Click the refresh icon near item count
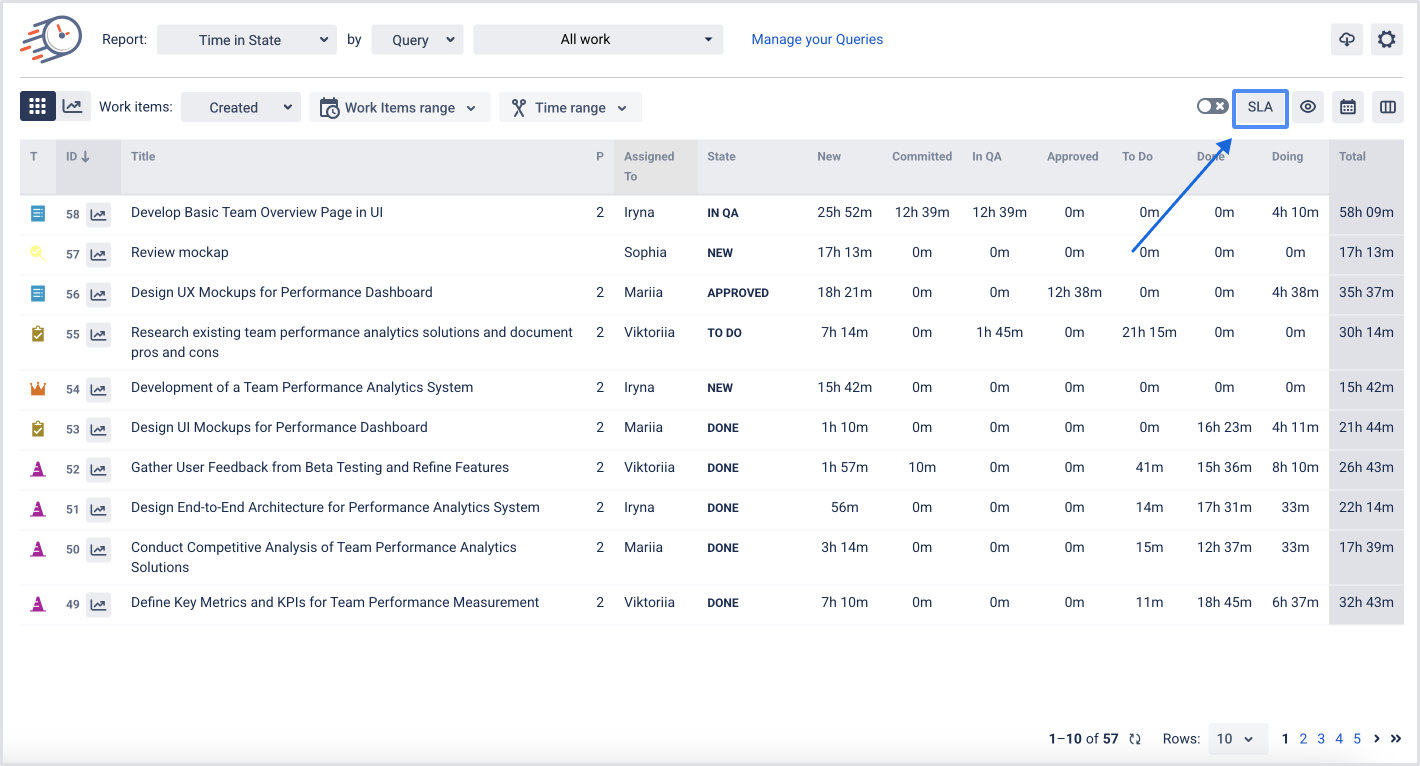 coord(1135,739)
